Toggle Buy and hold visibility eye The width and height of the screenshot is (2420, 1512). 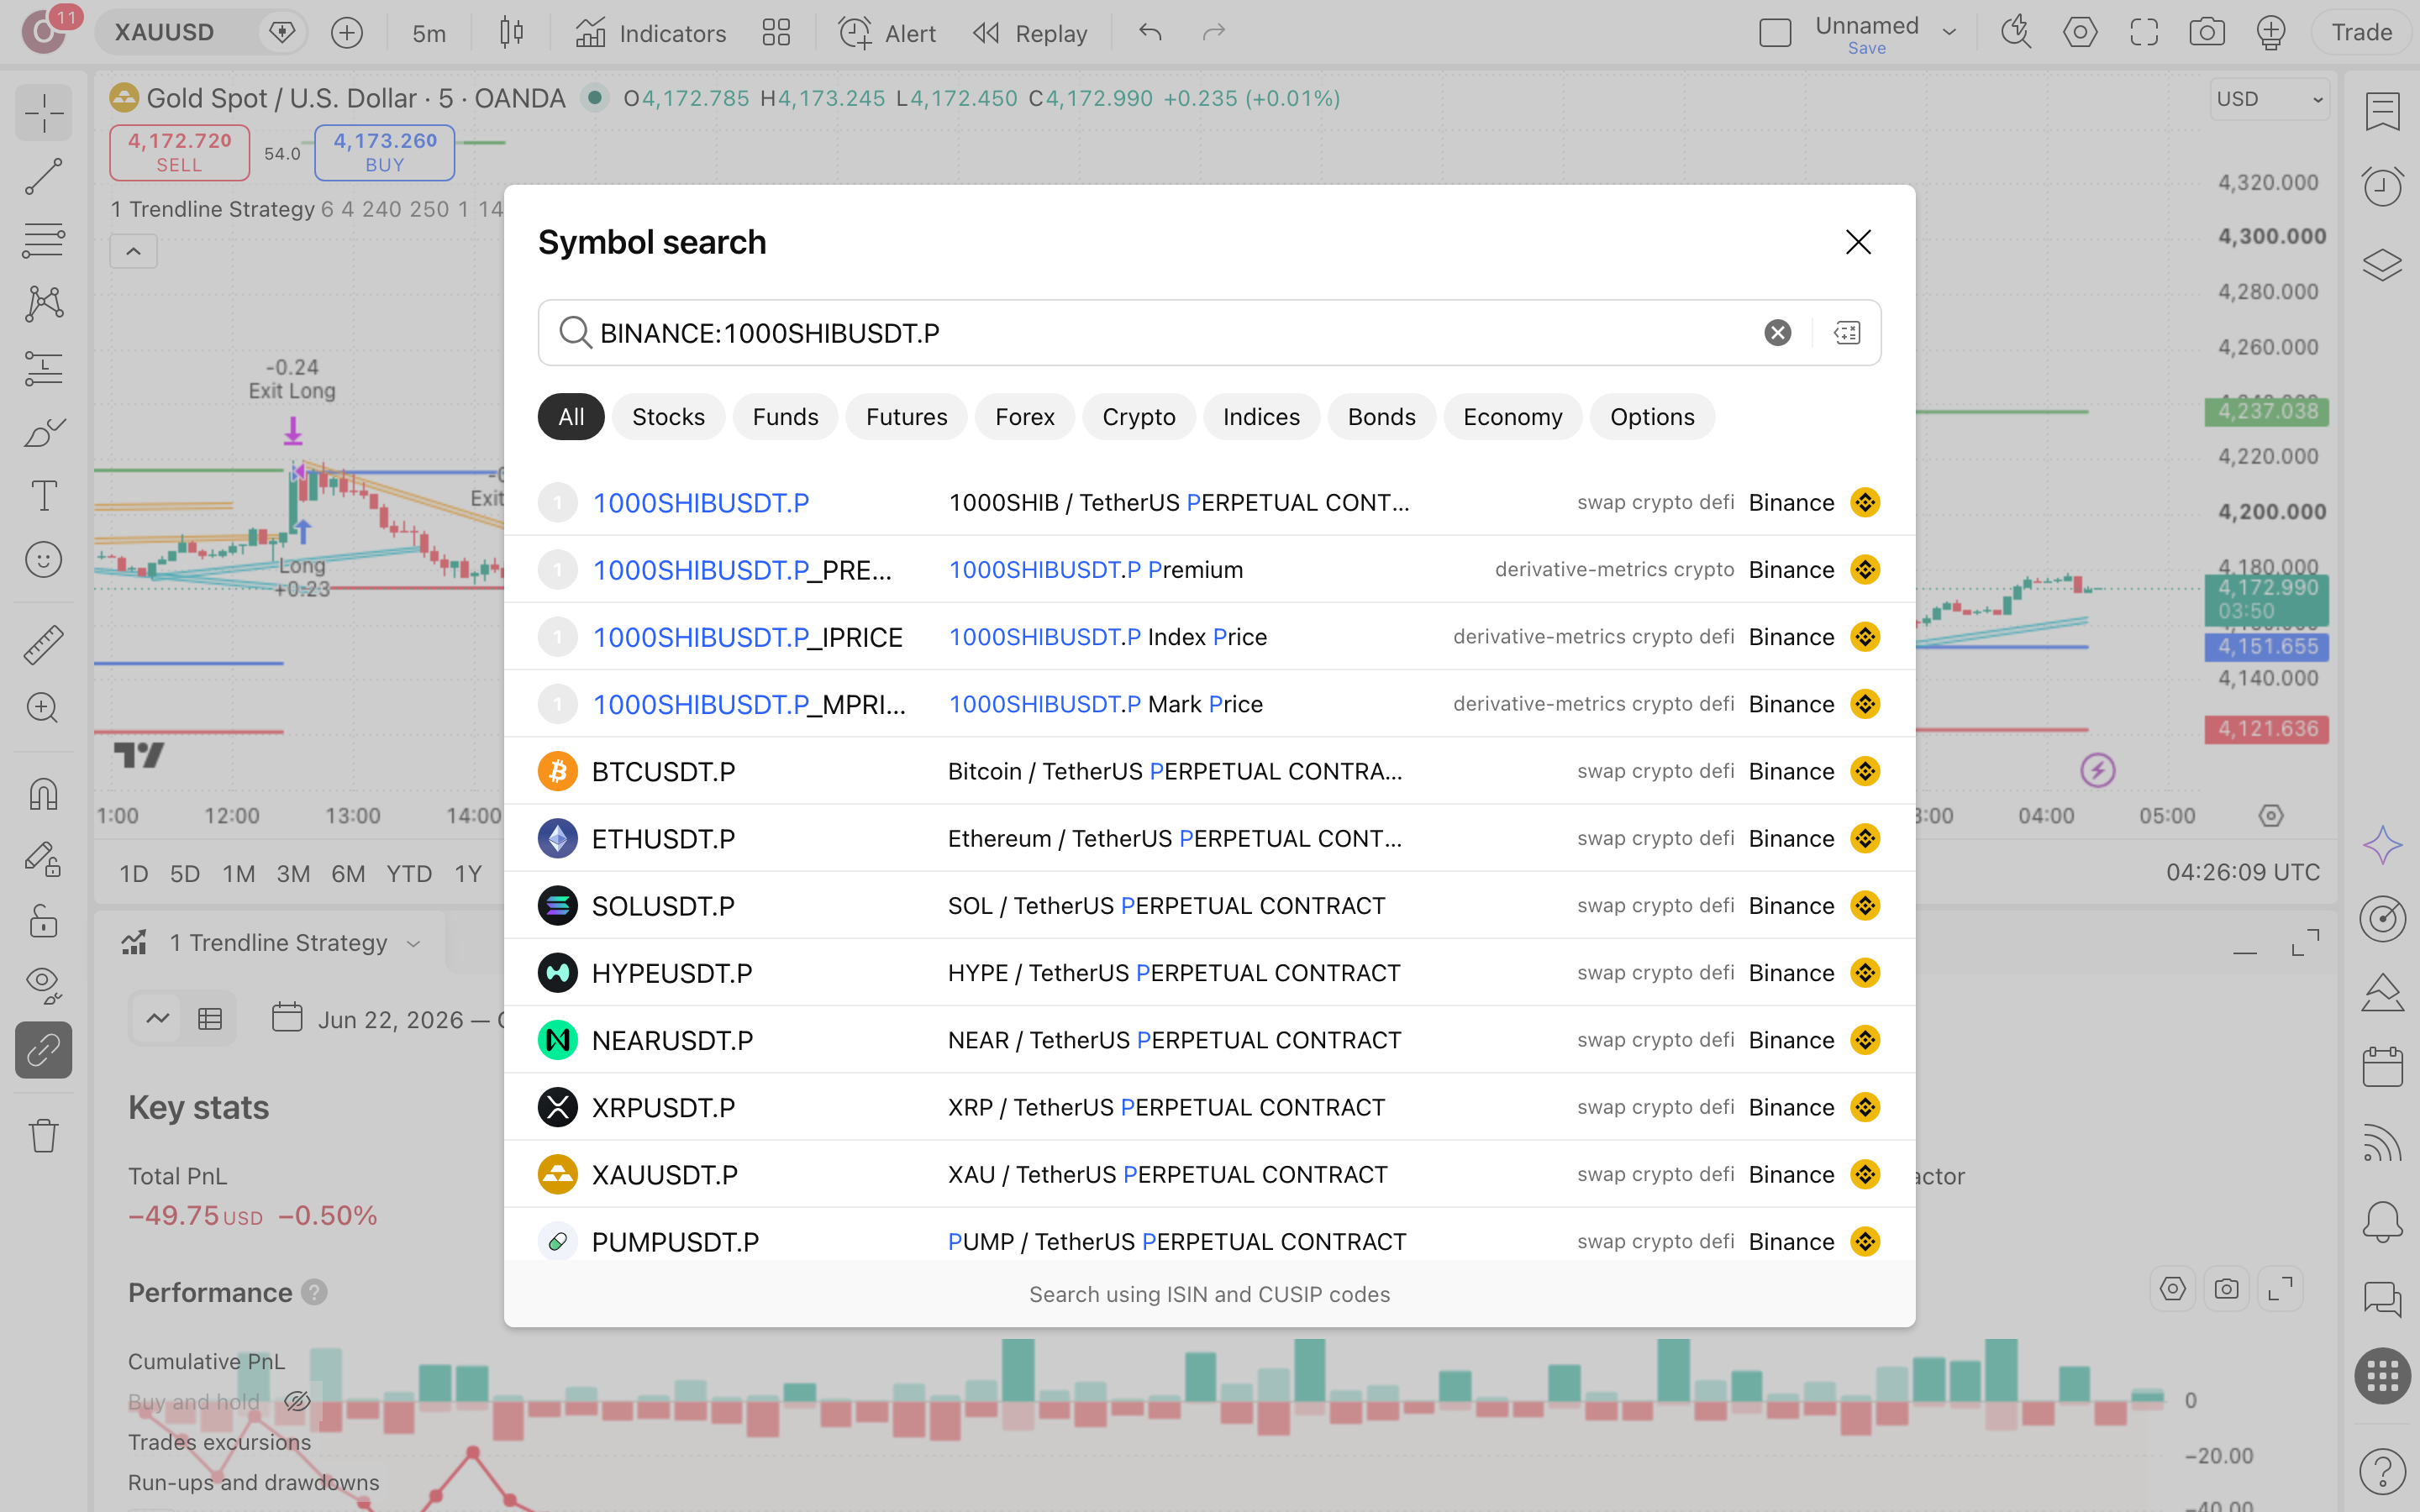point(297,1401)
